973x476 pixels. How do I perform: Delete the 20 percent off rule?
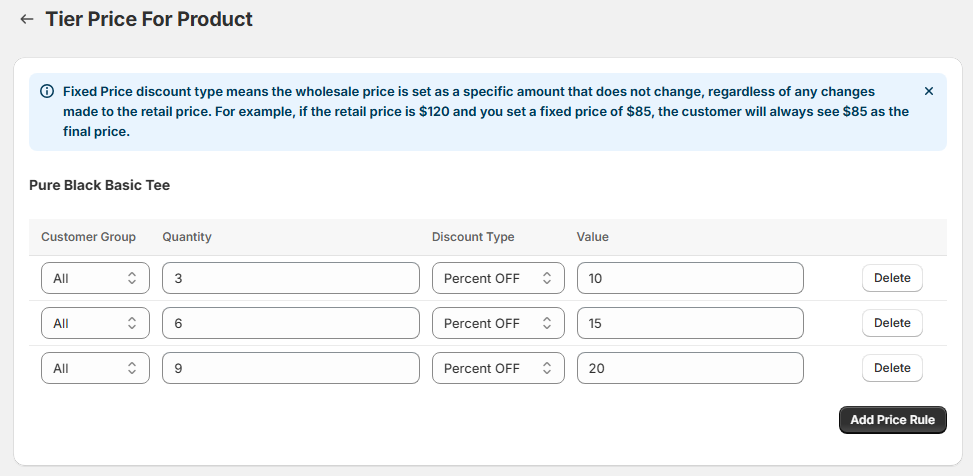[x=892, y=368]
